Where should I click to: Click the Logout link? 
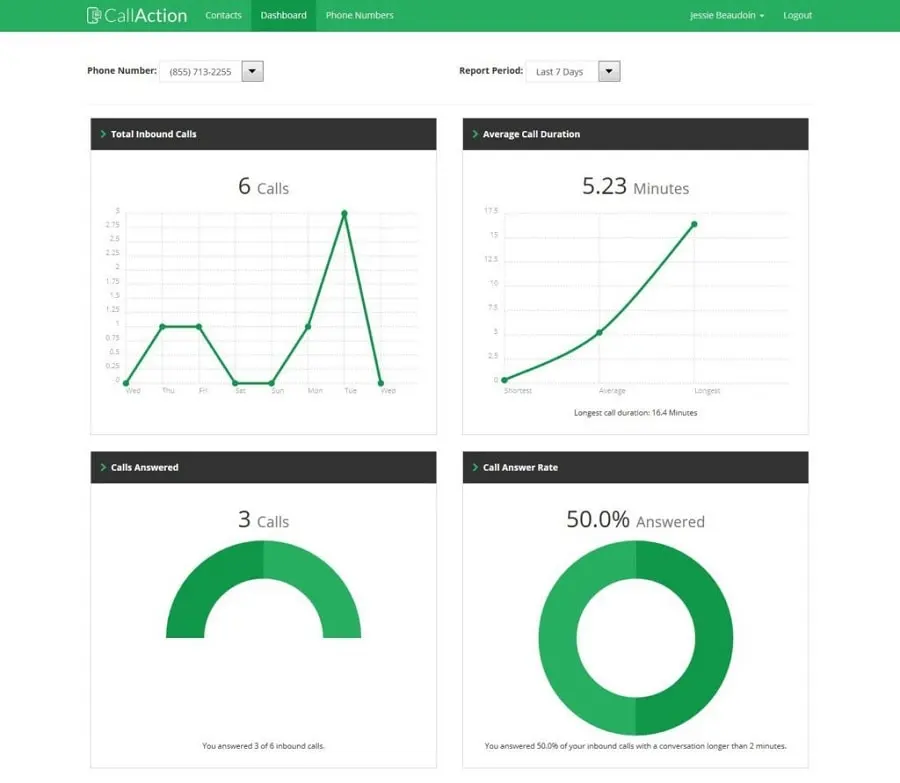(797, 15)
